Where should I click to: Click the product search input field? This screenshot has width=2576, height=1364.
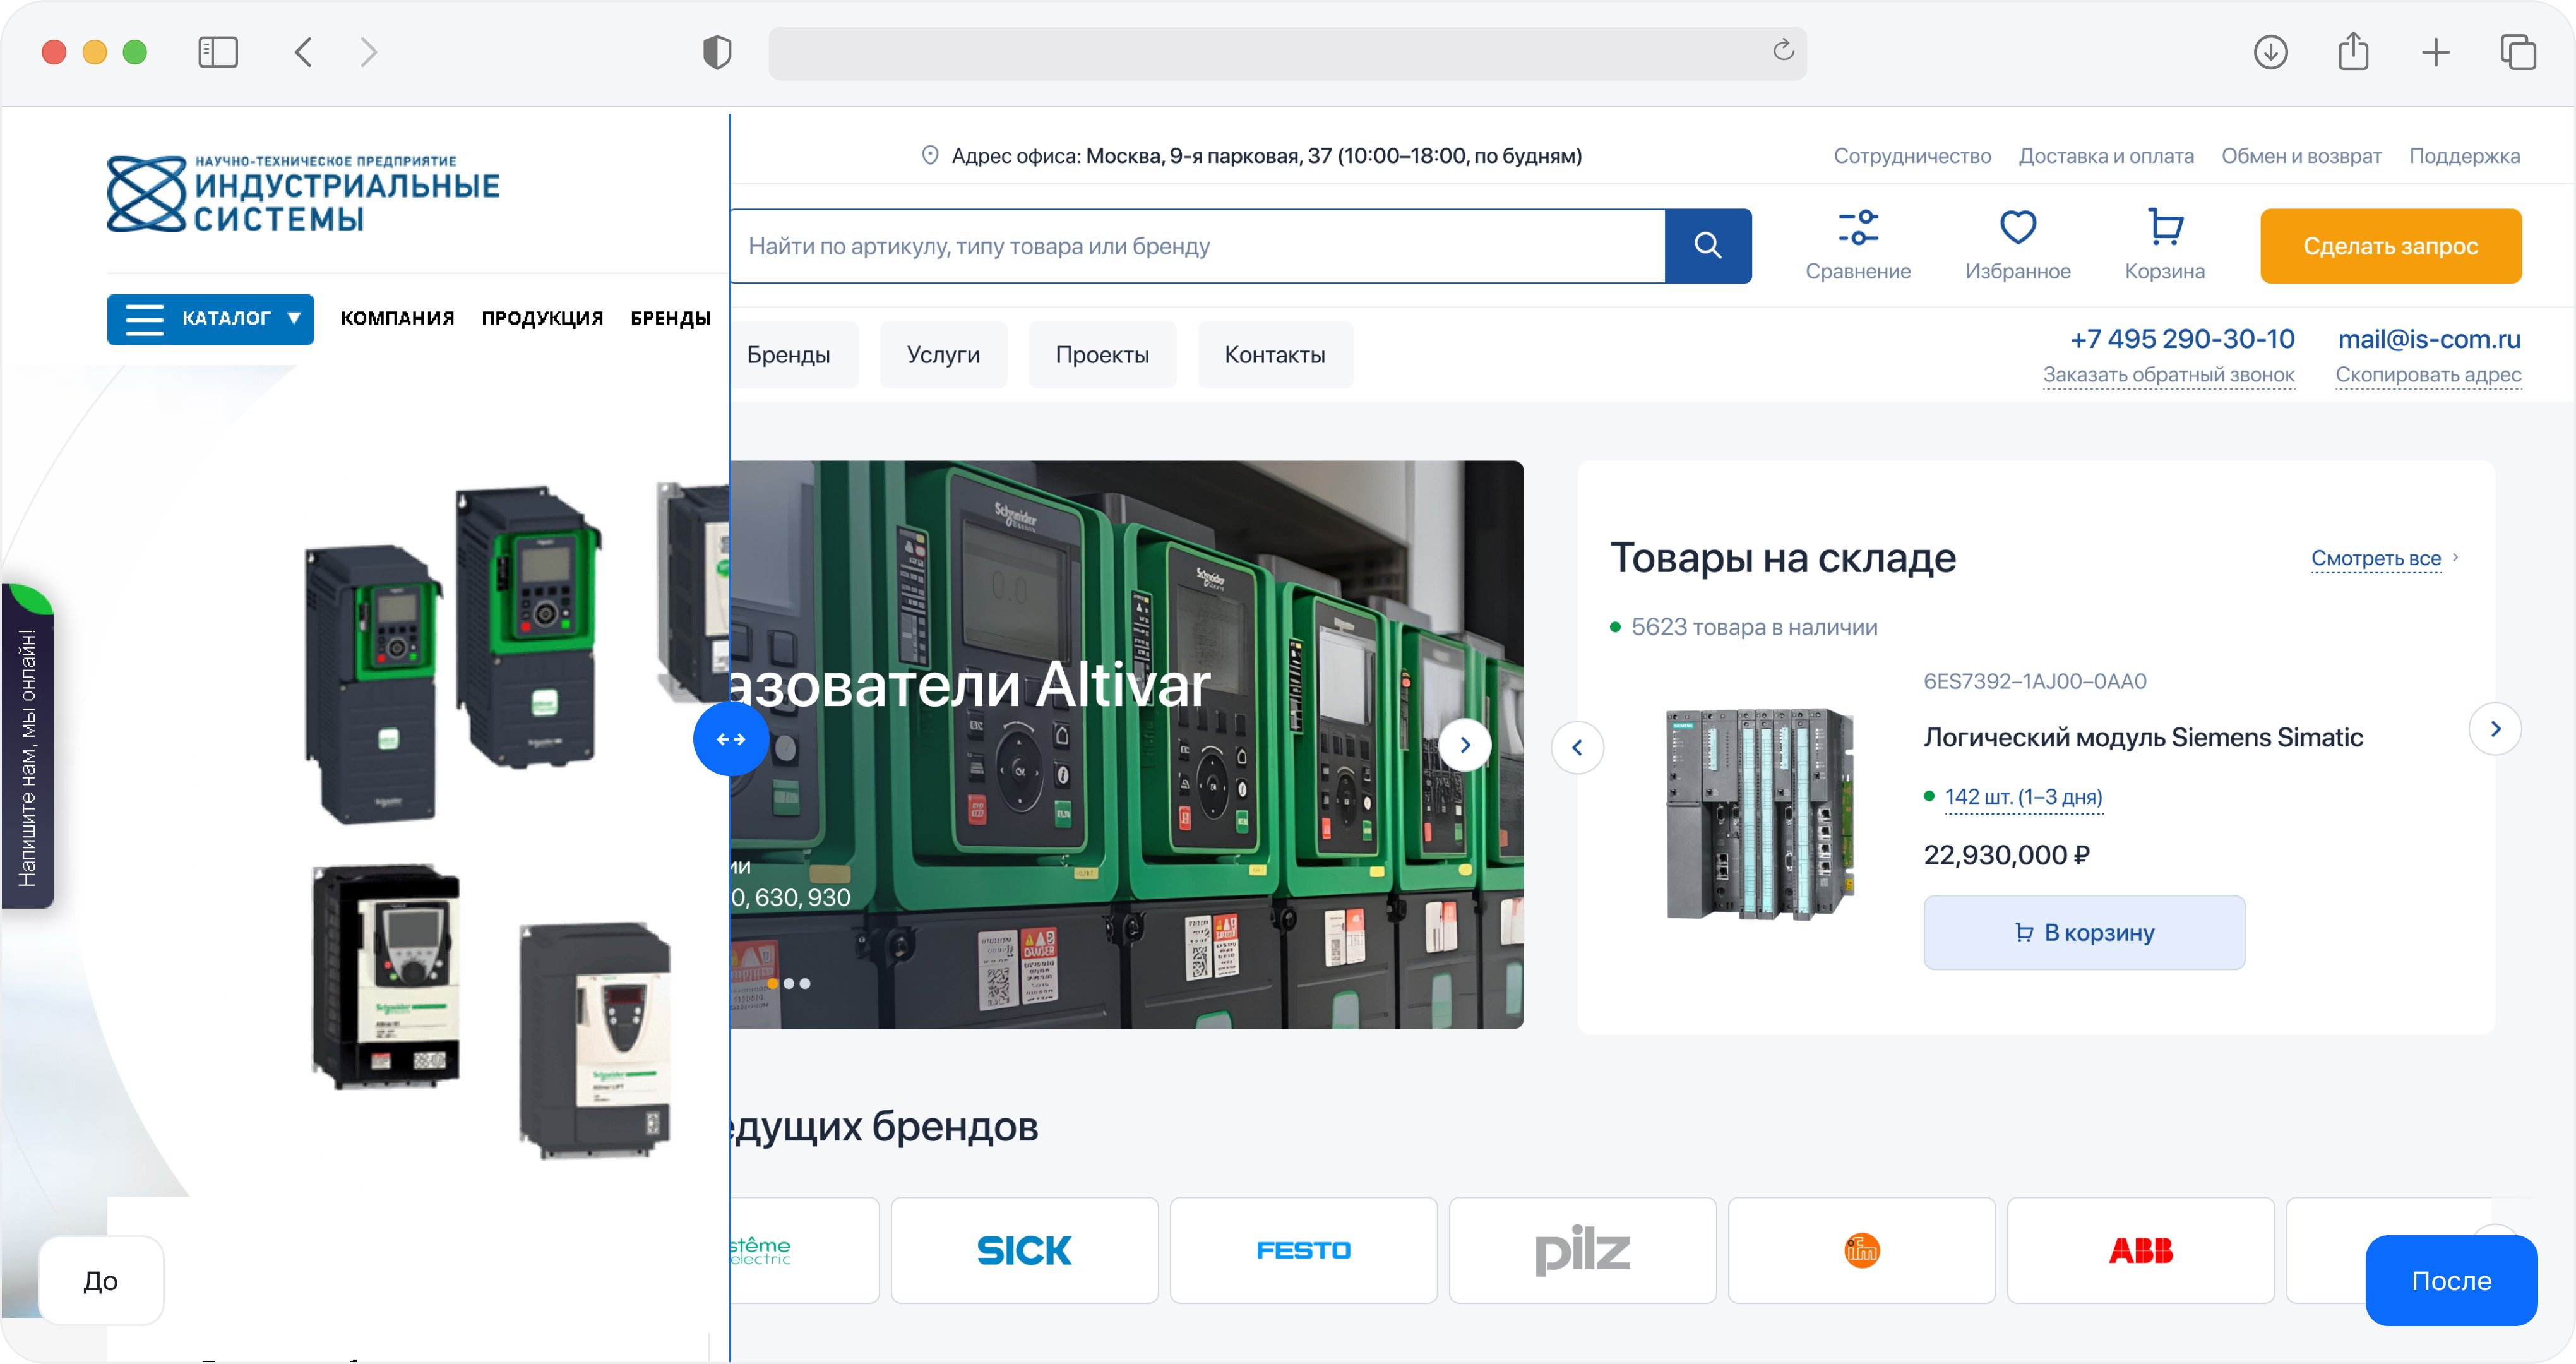pos(1200,246)
